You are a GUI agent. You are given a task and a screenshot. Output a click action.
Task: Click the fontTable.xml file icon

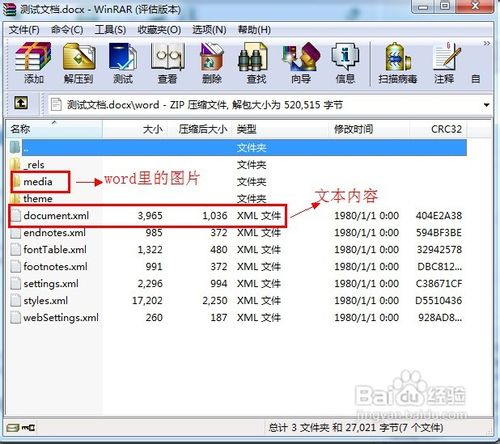(15, 250)
